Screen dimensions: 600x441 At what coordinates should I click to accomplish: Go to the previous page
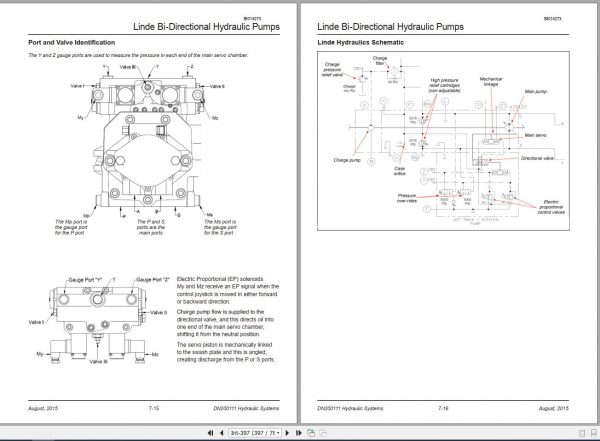click(222, 433)
